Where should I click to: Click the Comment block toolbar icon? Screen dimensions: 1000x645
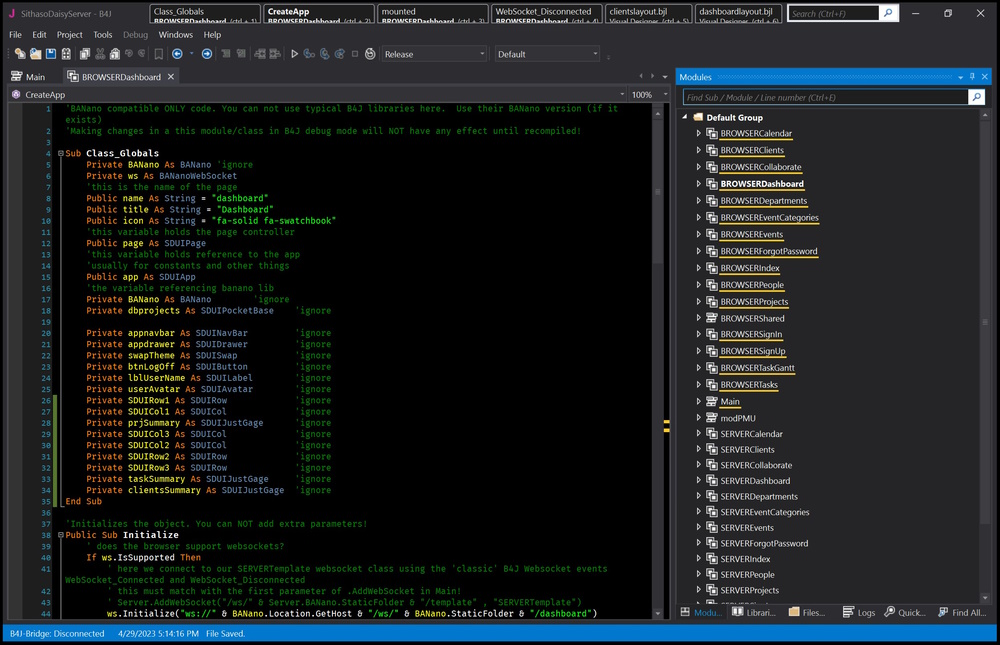click(226, 54)
